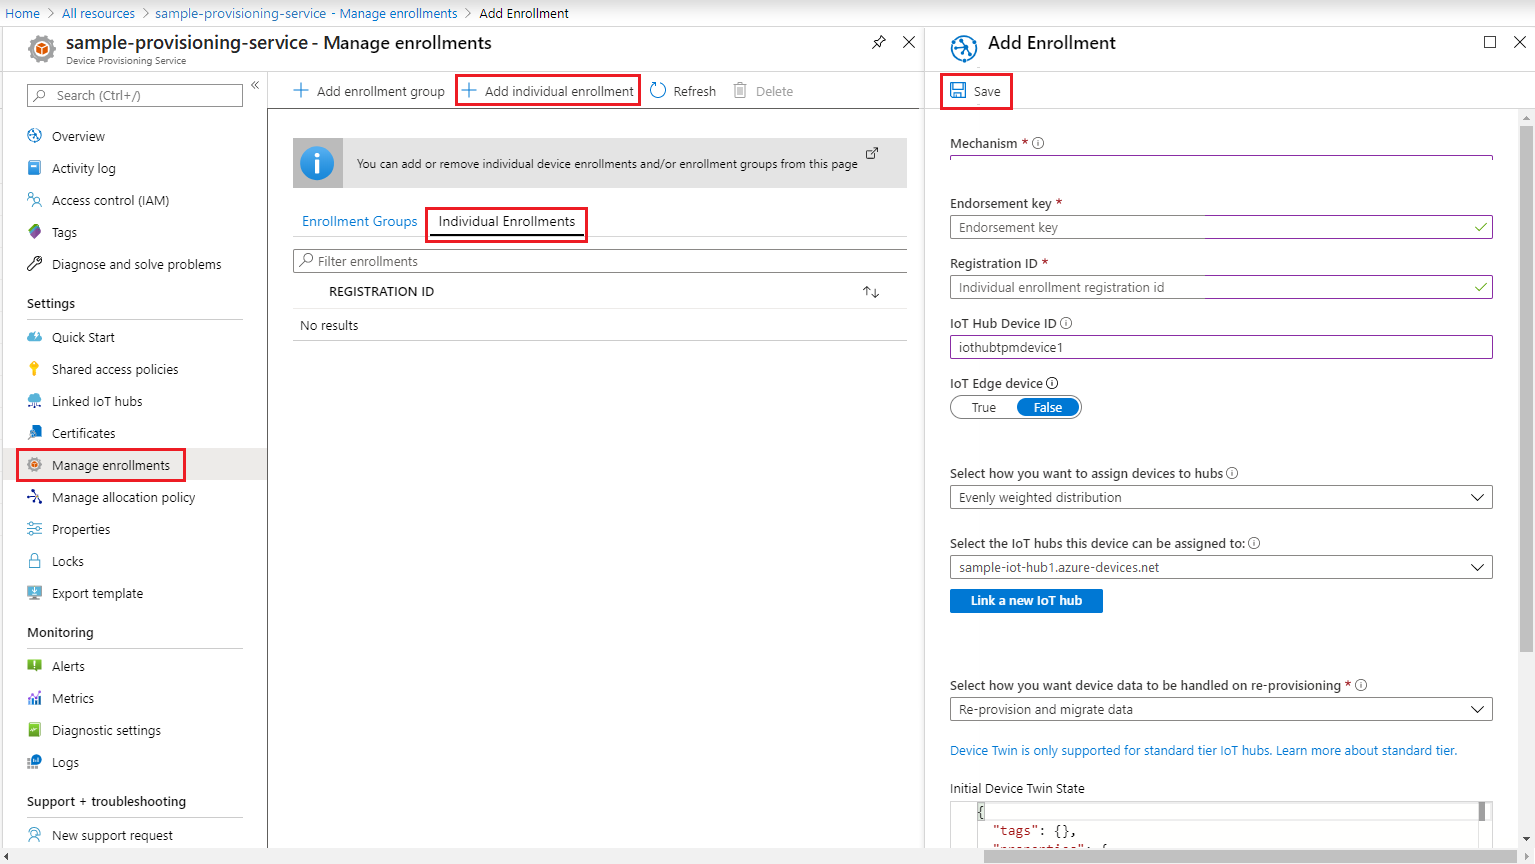Refresh the enrollments list
The width and height of the screenshot is (1535, 864).
coord(683,90)
